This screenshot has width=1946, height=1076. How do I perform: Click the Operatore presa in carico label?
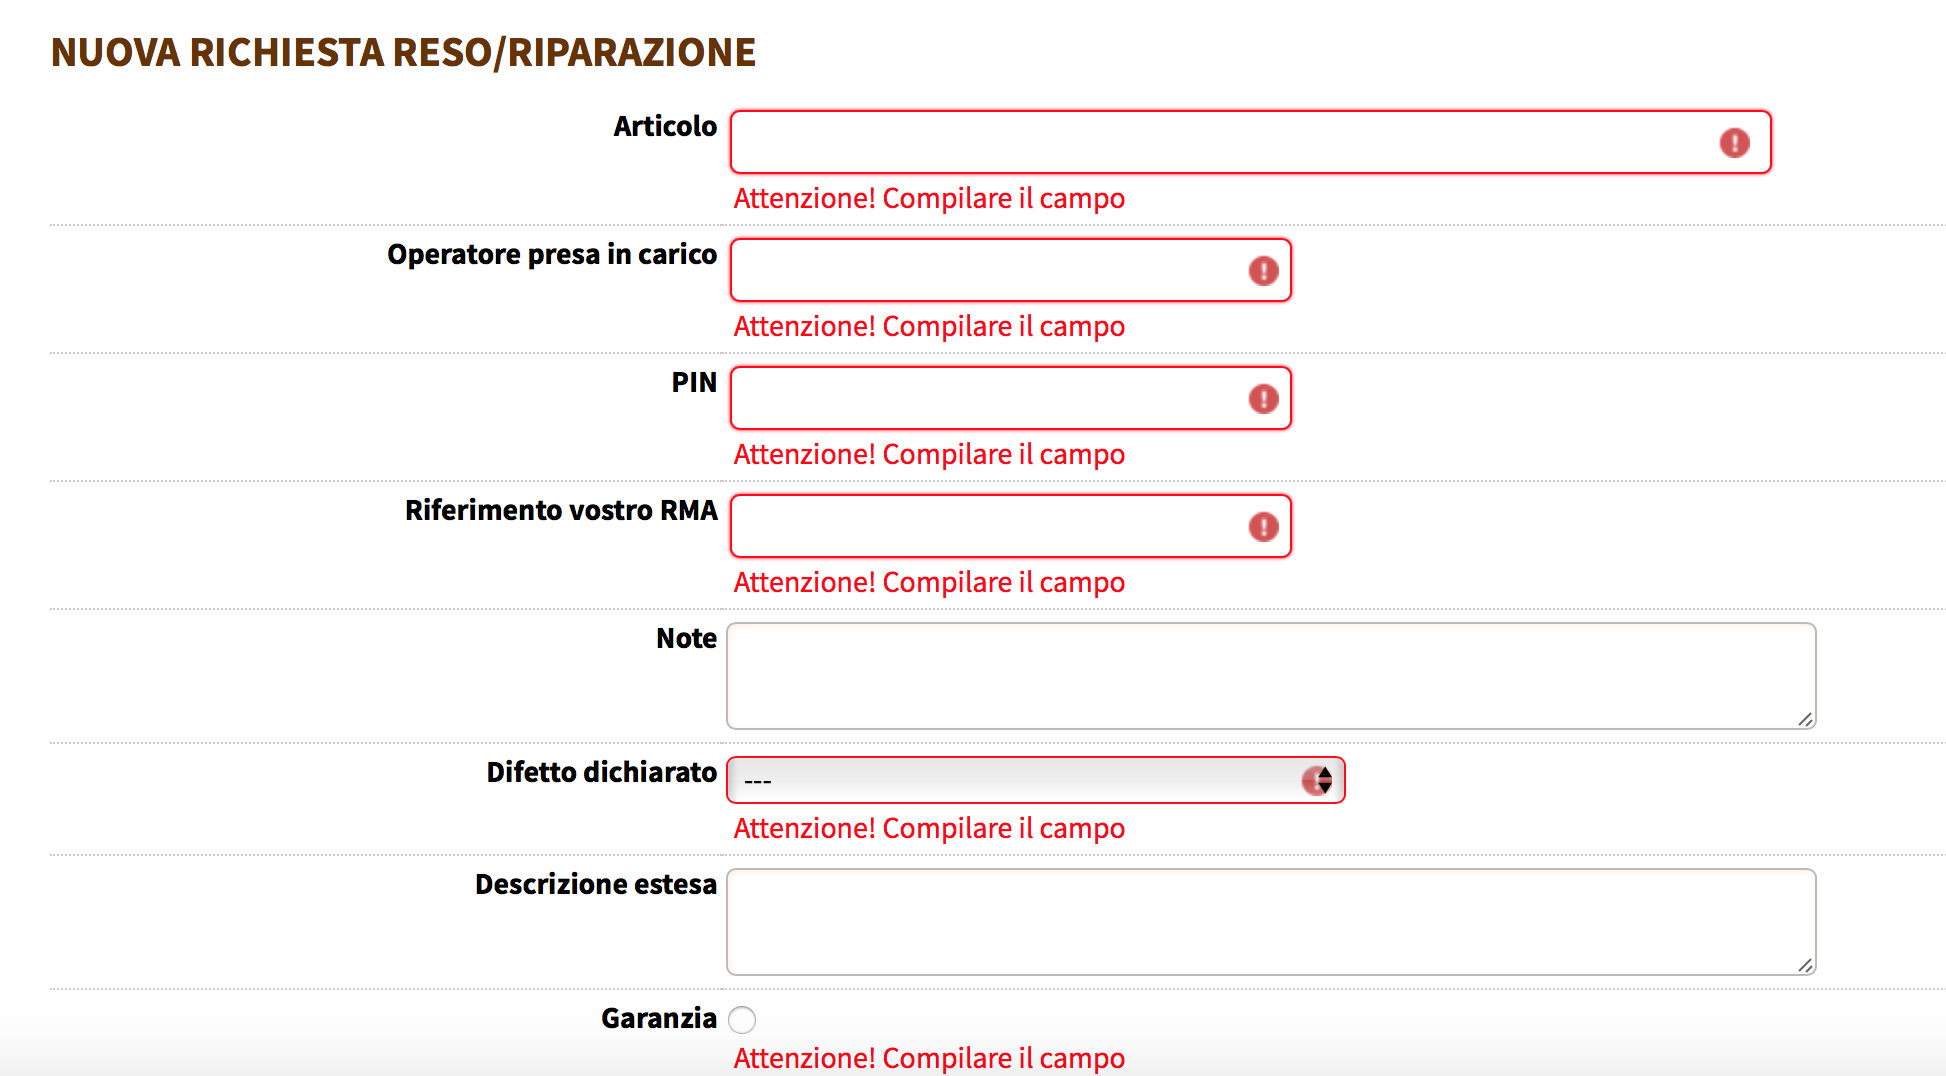[552, 255]
